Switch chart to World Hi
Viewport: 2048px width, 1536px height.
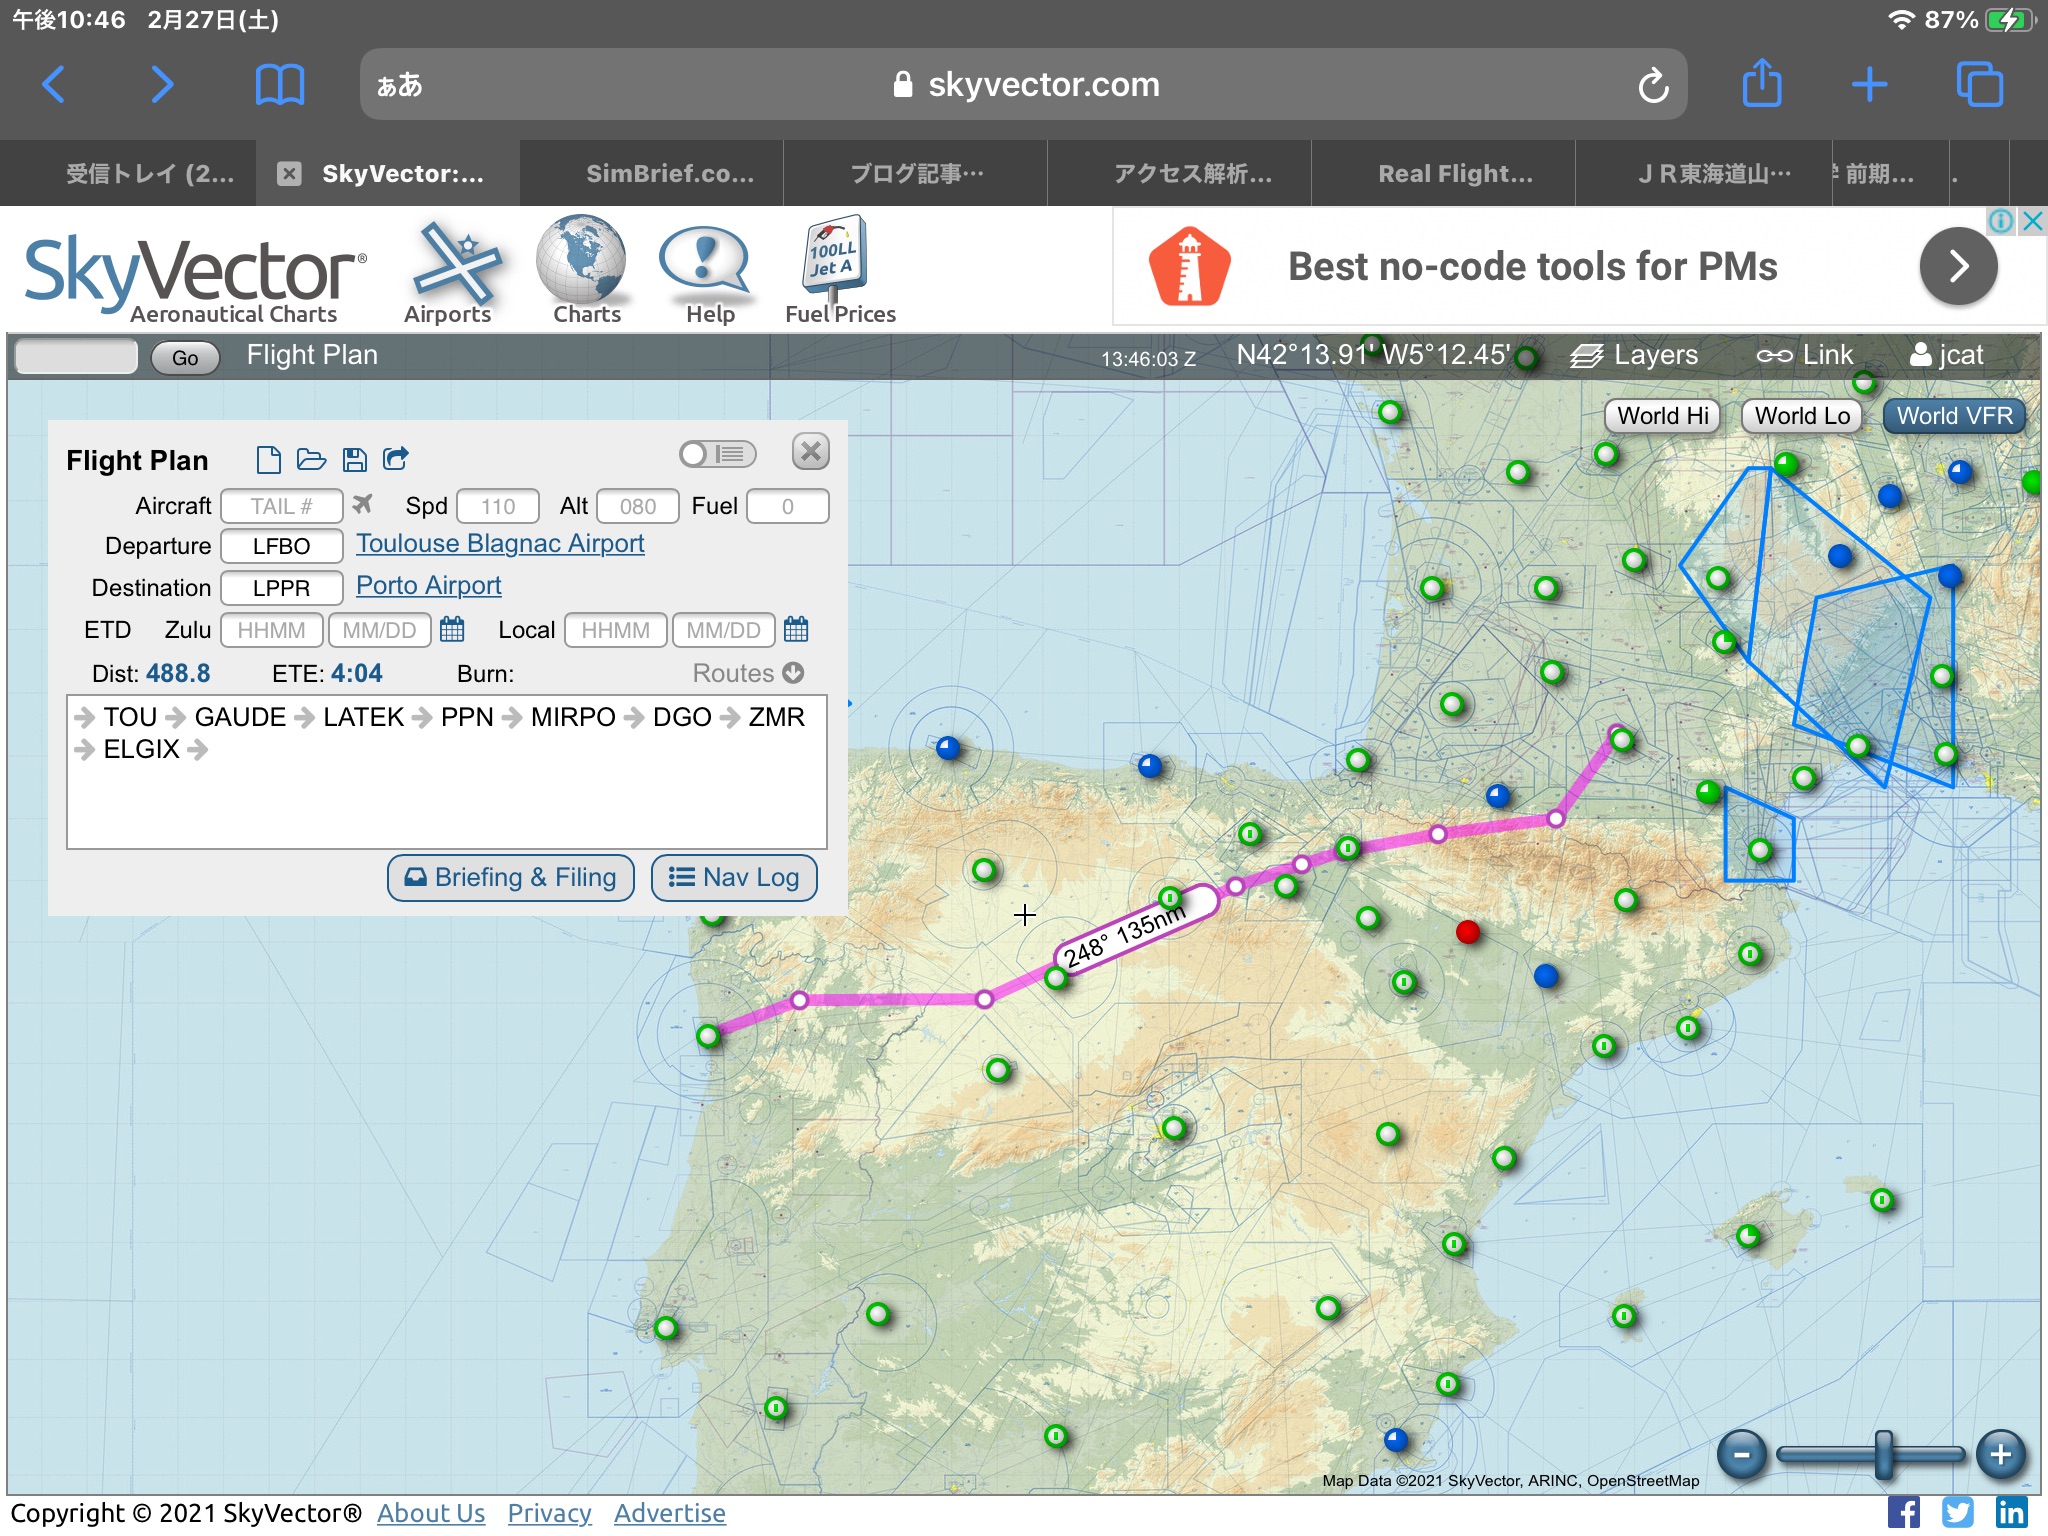(1662, 416)
